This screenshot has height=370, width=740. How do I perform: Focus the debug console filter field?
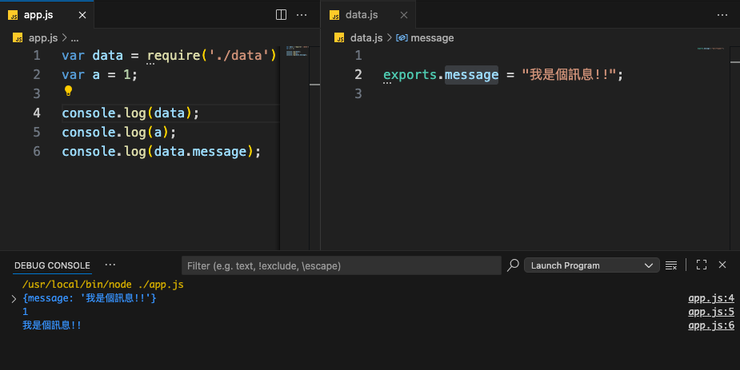pos(341,266)
